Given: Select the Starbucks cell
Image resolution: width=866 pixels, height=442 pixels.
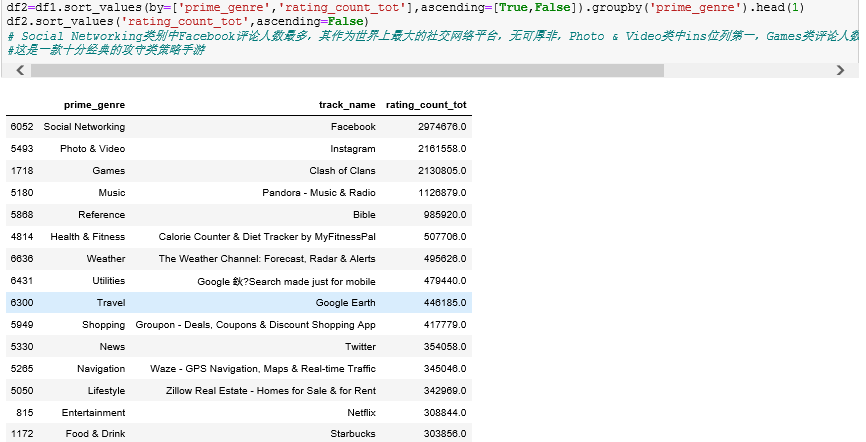Looking at the screenshot, I should click(x=352, y=434).
